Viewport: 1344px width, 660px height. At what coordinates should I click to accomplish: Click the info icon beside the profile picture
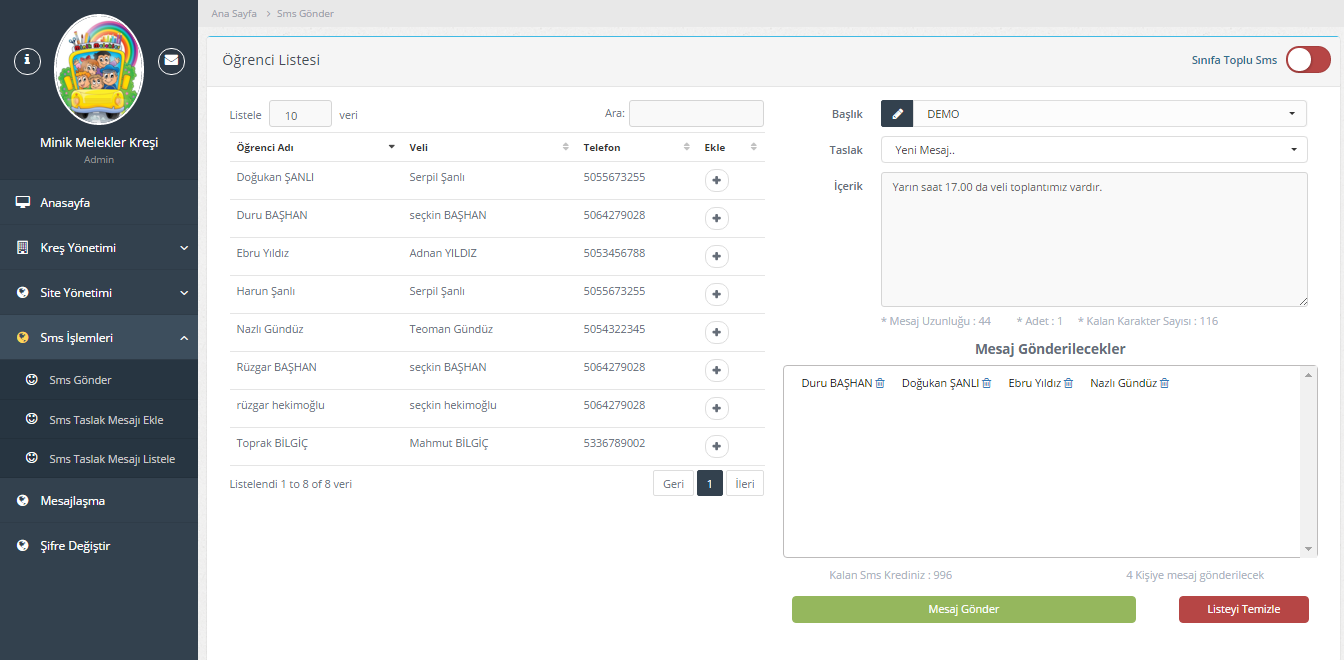(x=27, y=60)
